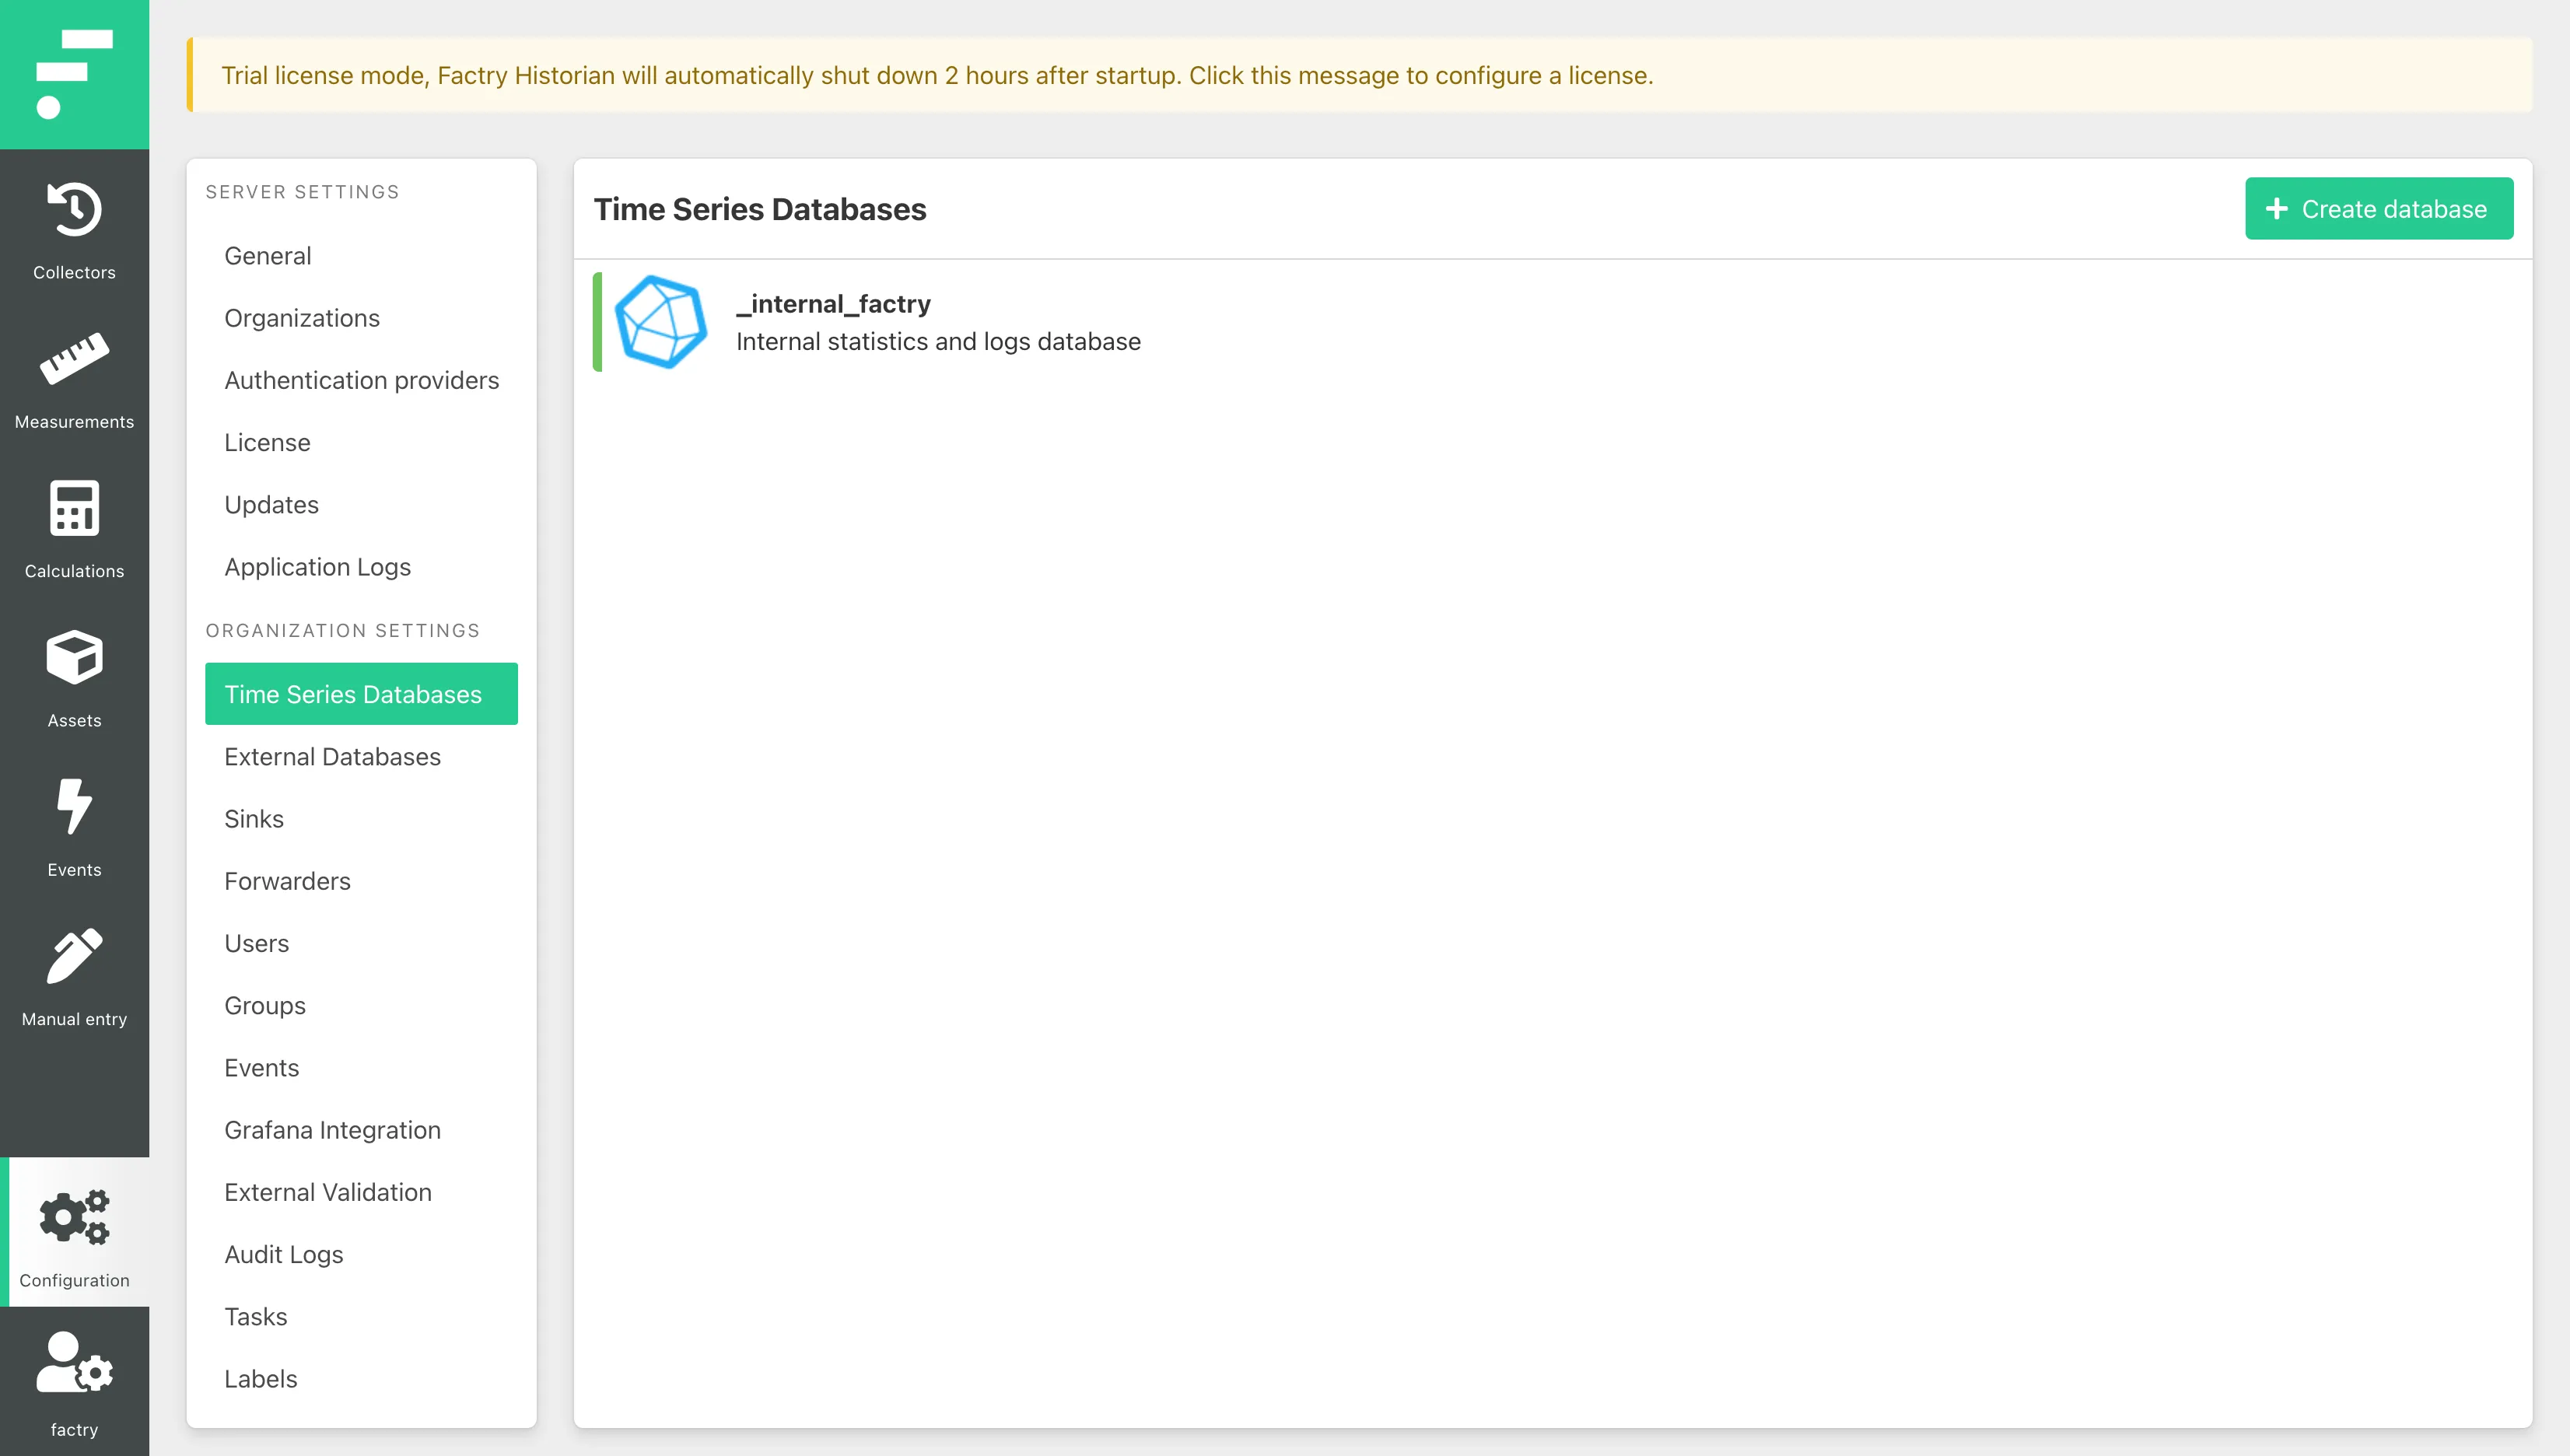Open the Collectors section
This screenshot has width=2570, height=1456.
(x=74, y=229)
